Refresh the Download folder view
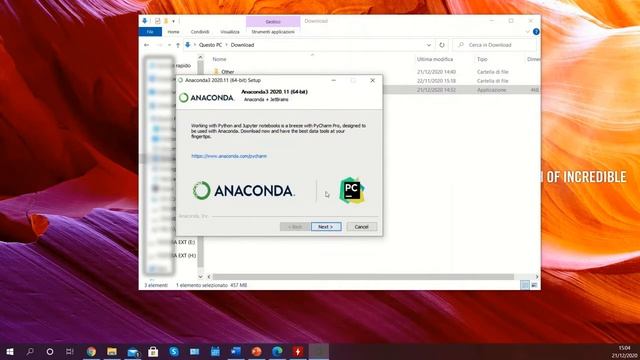Image resolution: width=640 pixels, height=360 pixels. pos(442,45)
